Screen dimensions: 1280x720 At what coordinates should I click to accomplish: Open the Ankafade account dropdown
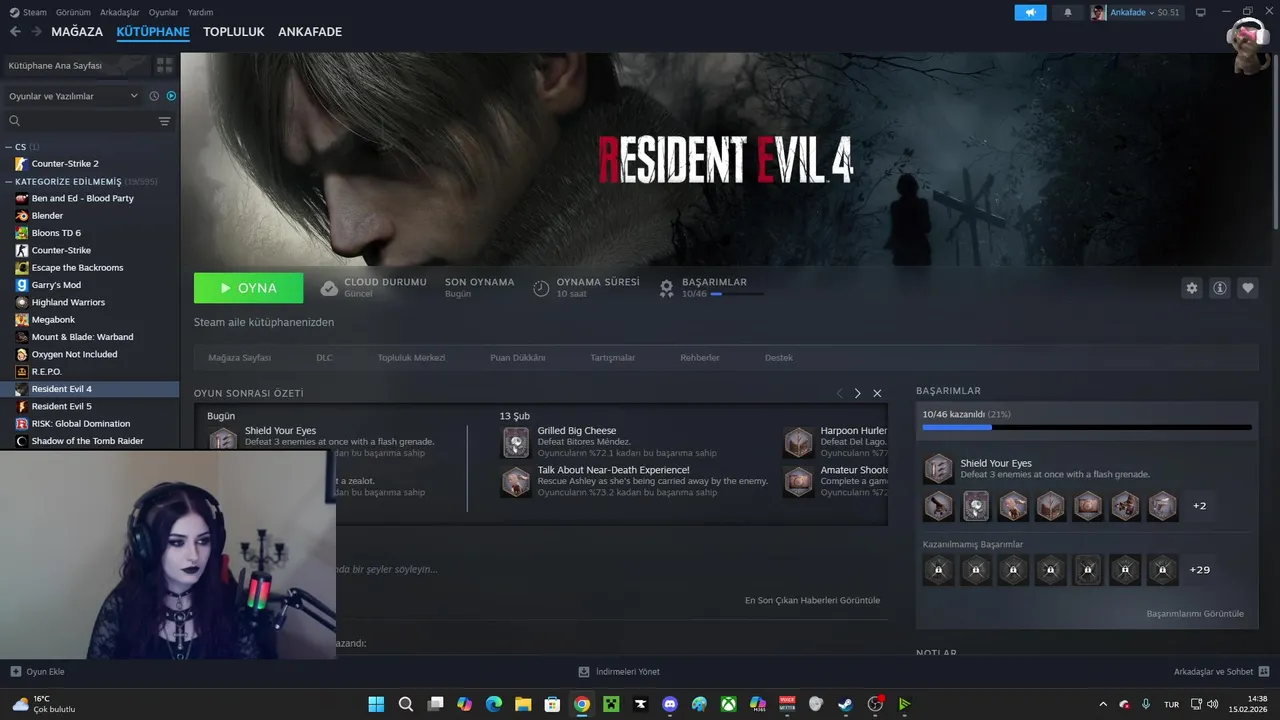point(1135,12)
